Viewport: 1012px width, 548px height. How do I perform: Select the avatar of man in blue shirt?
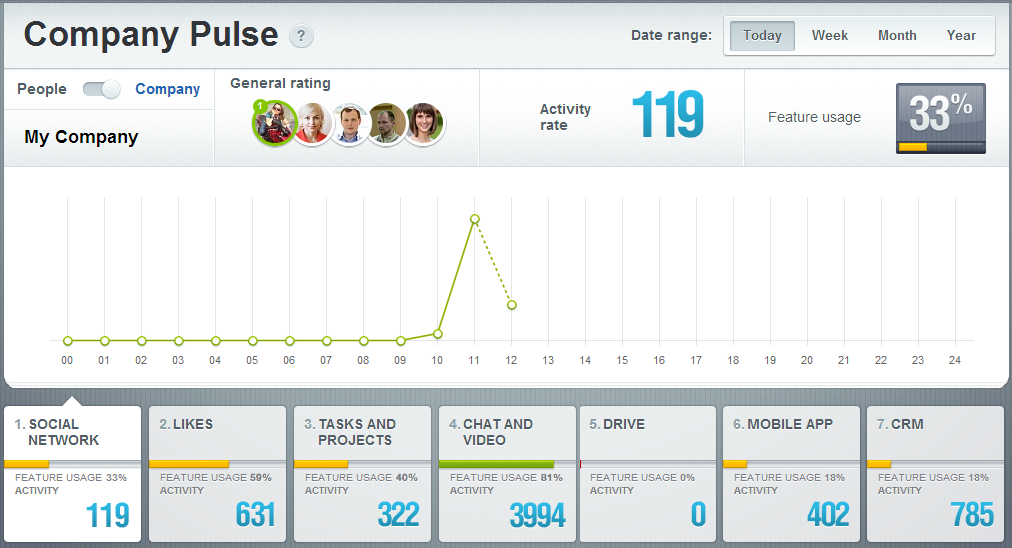tap(350, 124)
